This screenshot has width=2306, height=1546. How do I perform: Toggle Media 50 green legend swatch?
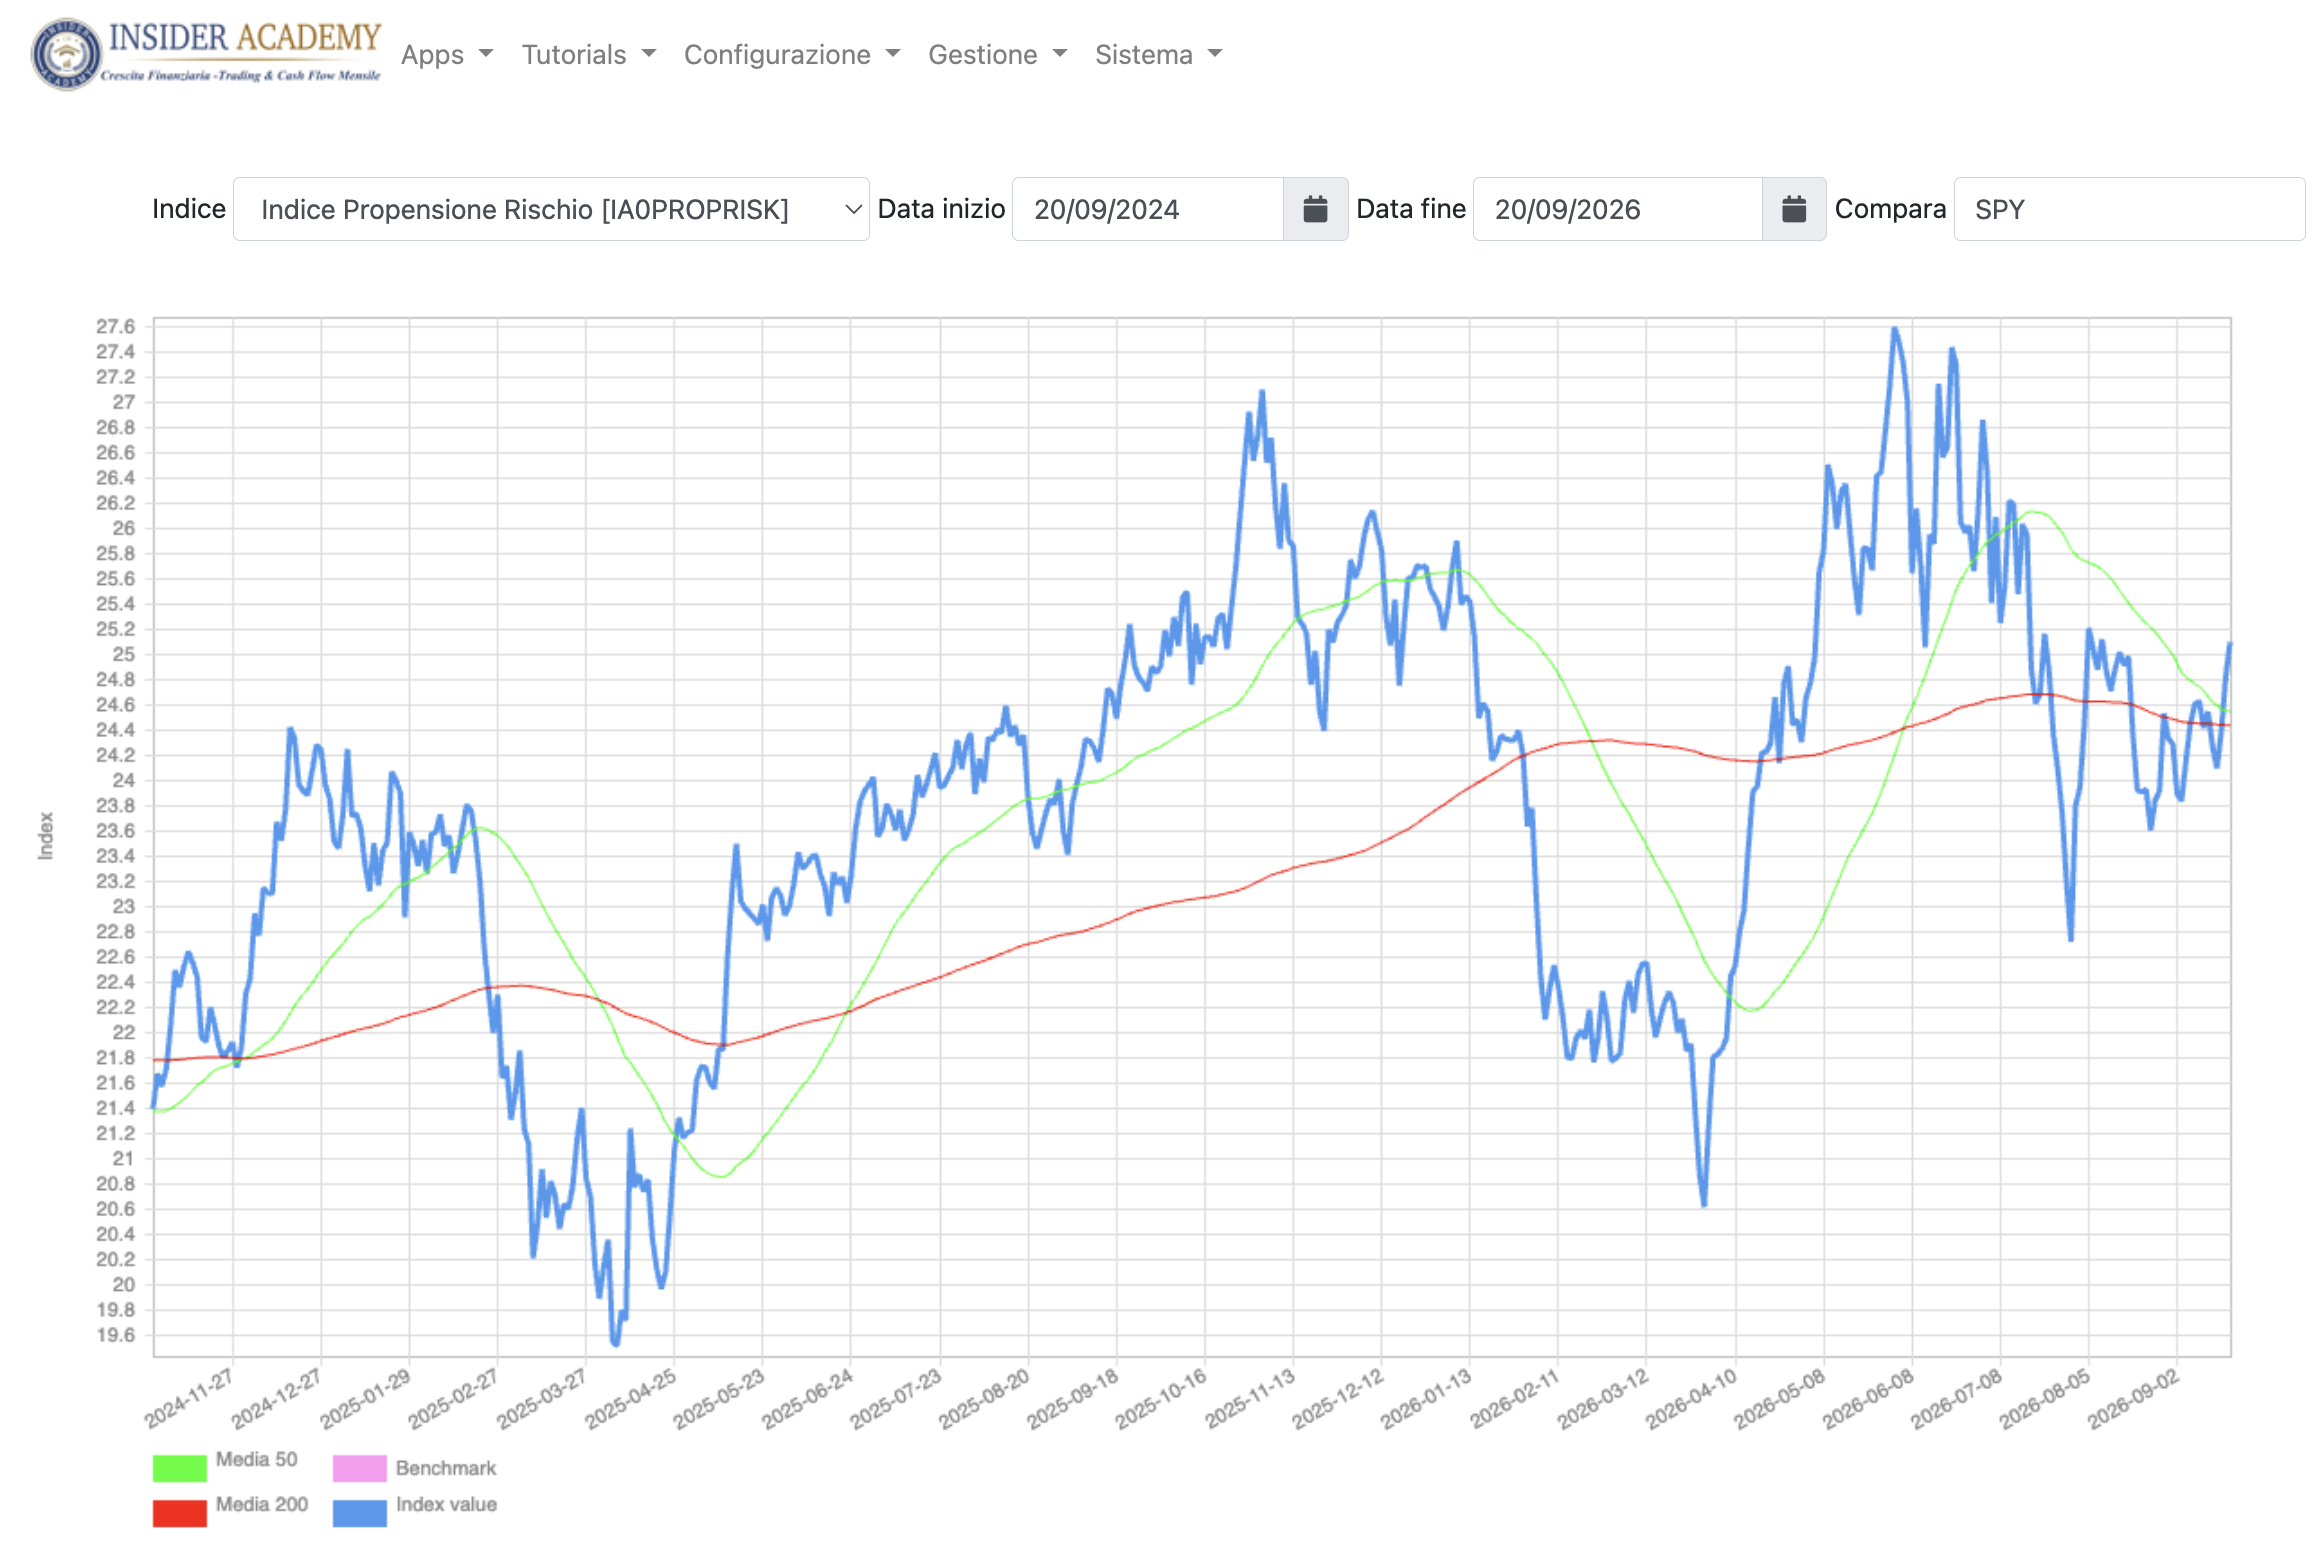point(180,1467)
